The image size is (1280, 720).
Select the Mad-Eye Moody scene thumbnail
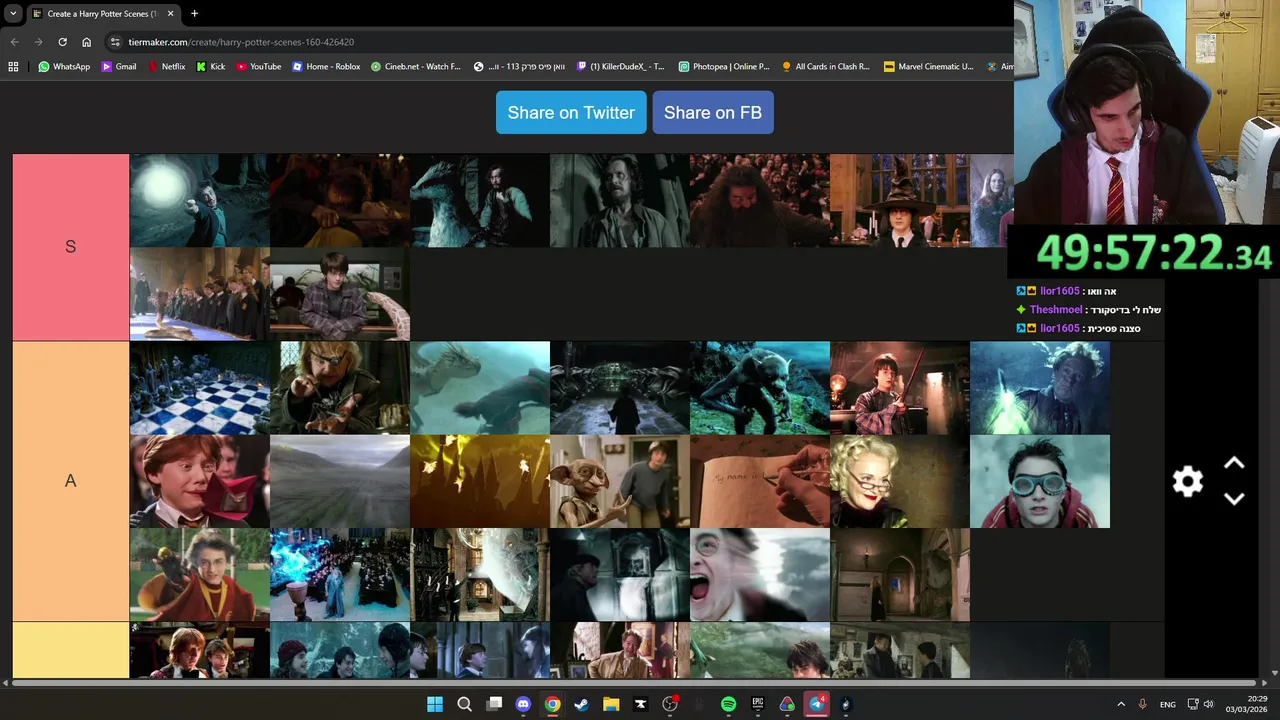[x=339, y=388]
